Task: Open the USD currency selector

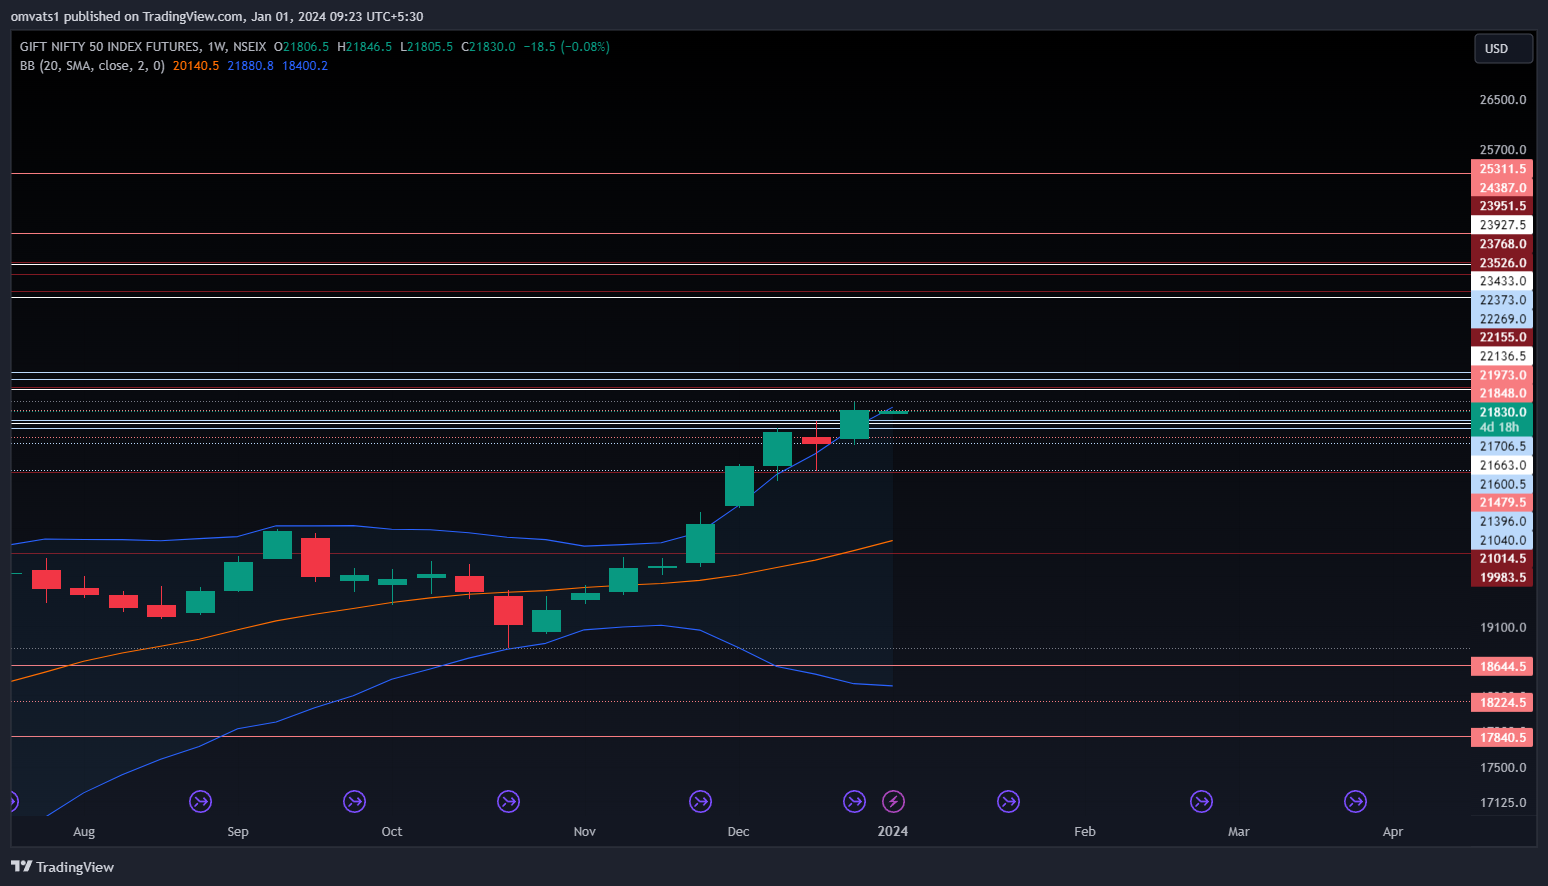Action: coord(1503,49)
